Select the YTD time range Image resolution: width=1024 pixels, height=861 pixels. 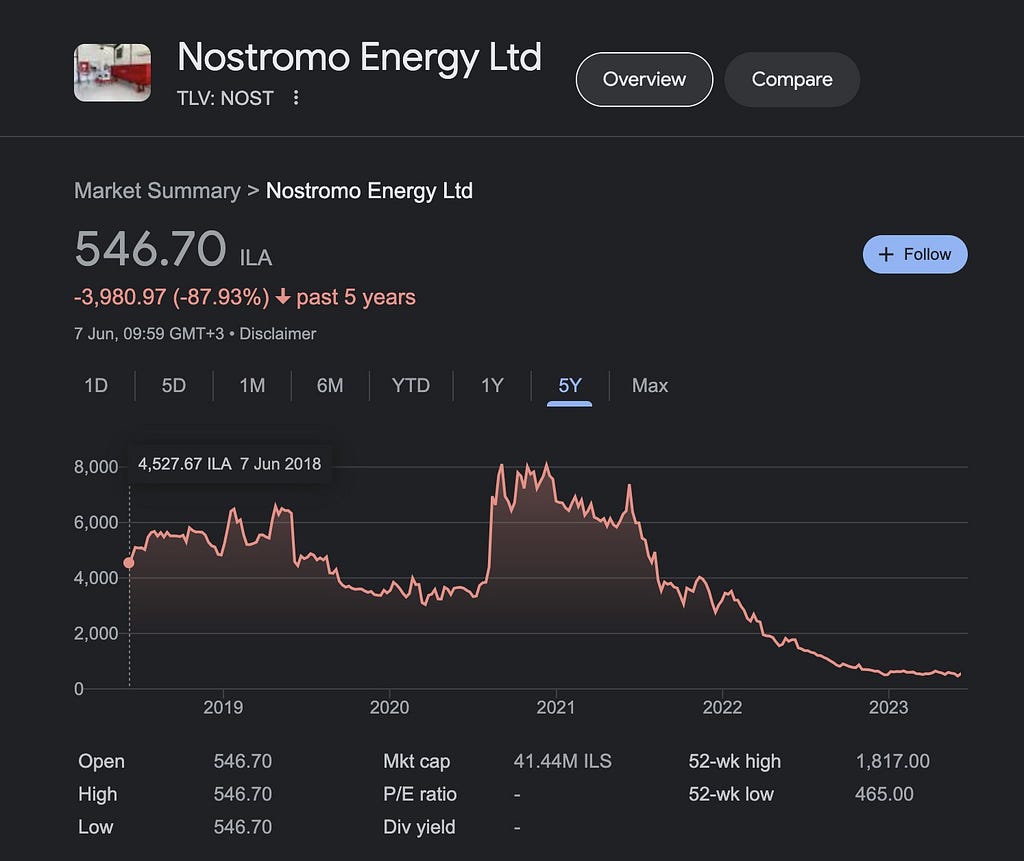tap(411, 385)
